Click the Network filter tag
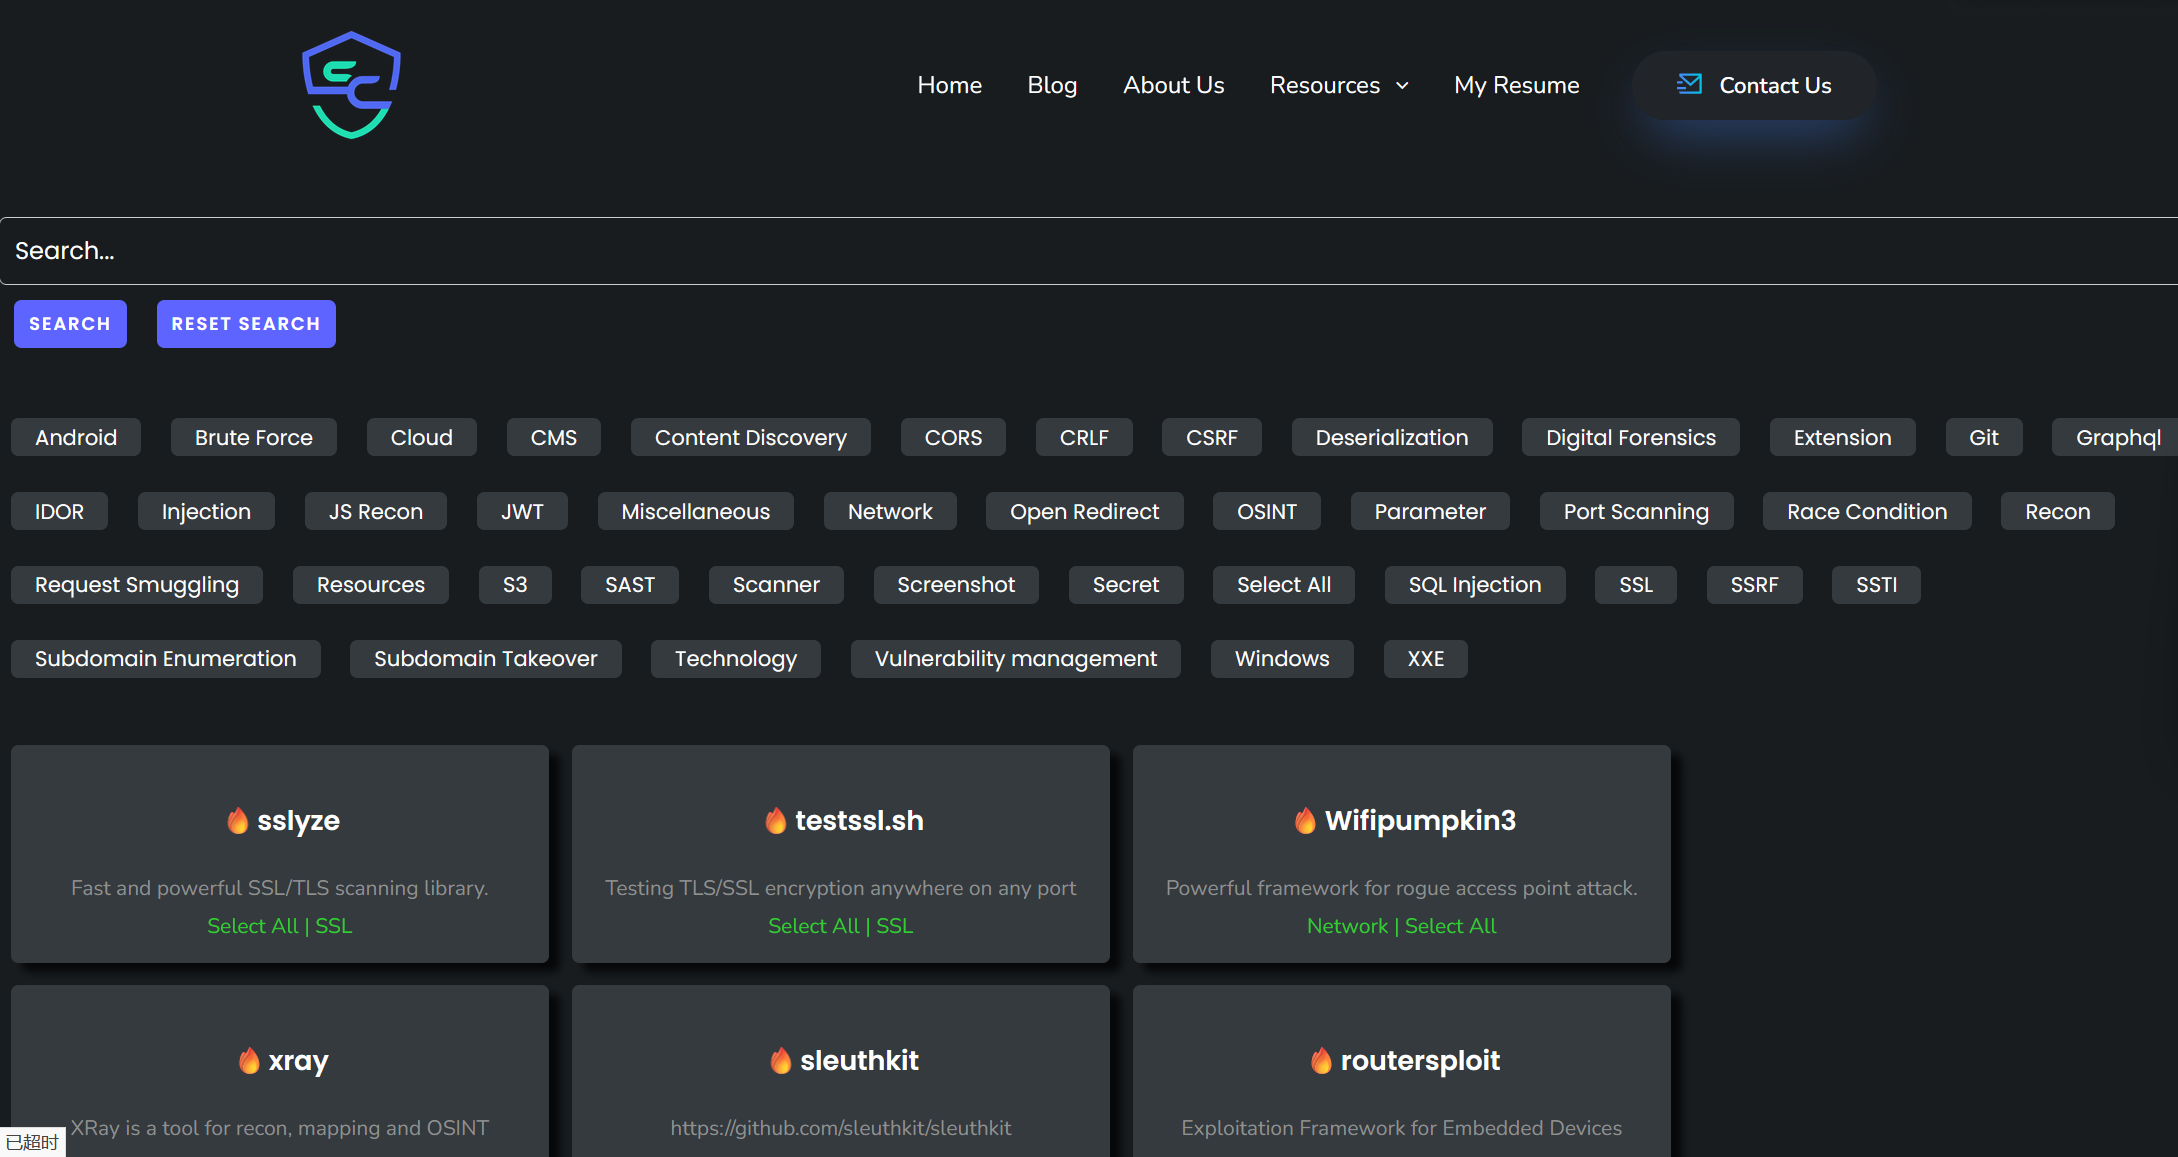2178x1157 pixels. pyautogui.click(x=890, y=511)
